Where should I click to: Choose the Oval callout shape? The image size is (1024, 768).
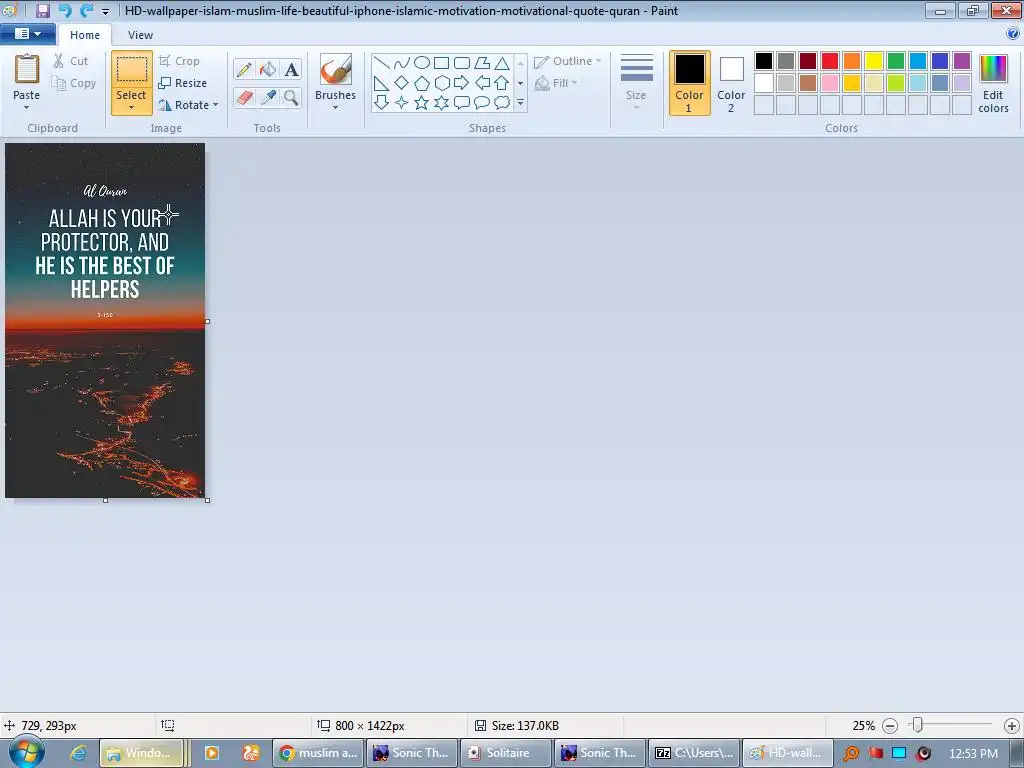point(482,103)
